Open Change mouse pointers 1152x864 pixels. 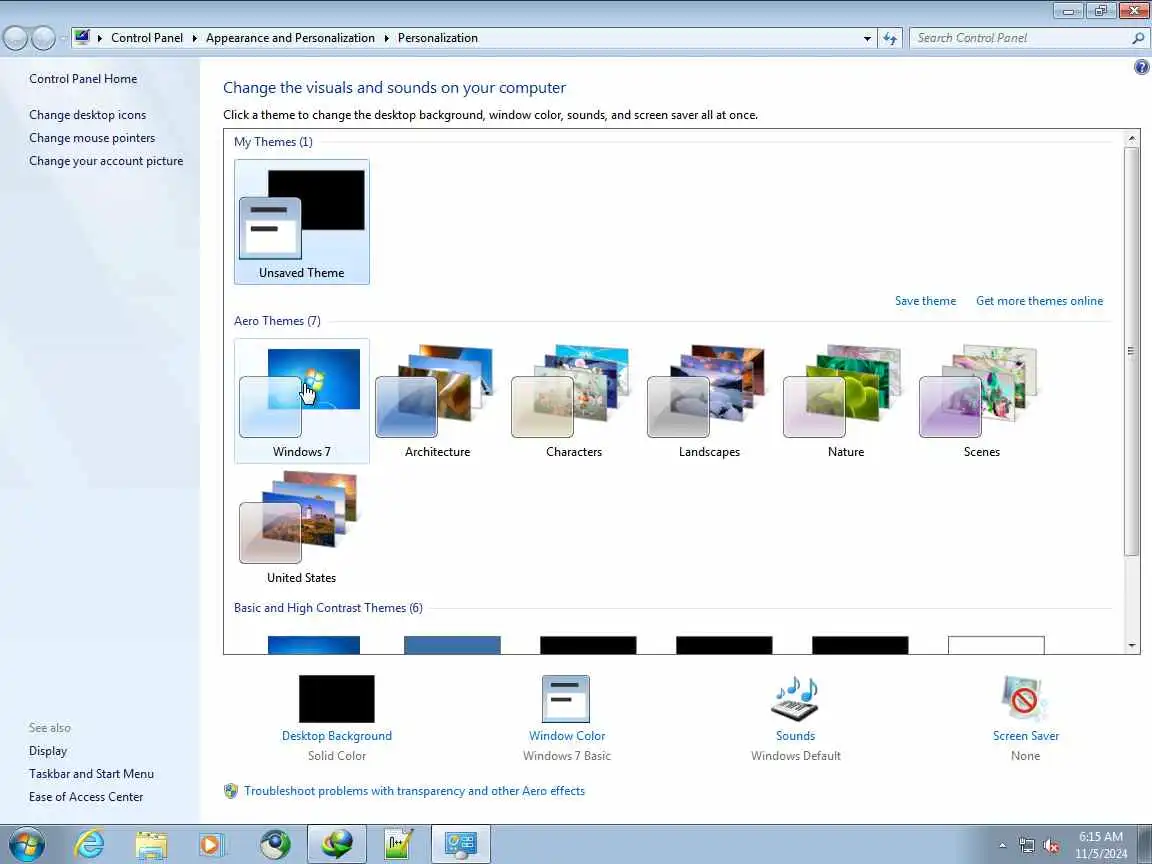point(92,137)
